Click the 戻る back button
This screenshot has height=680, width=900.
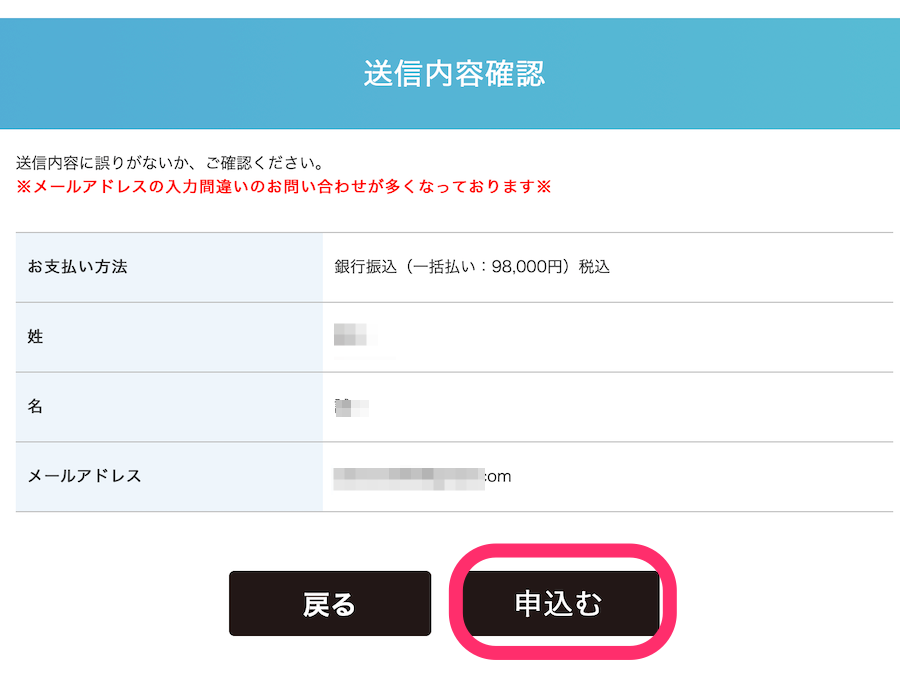[329, 604]
